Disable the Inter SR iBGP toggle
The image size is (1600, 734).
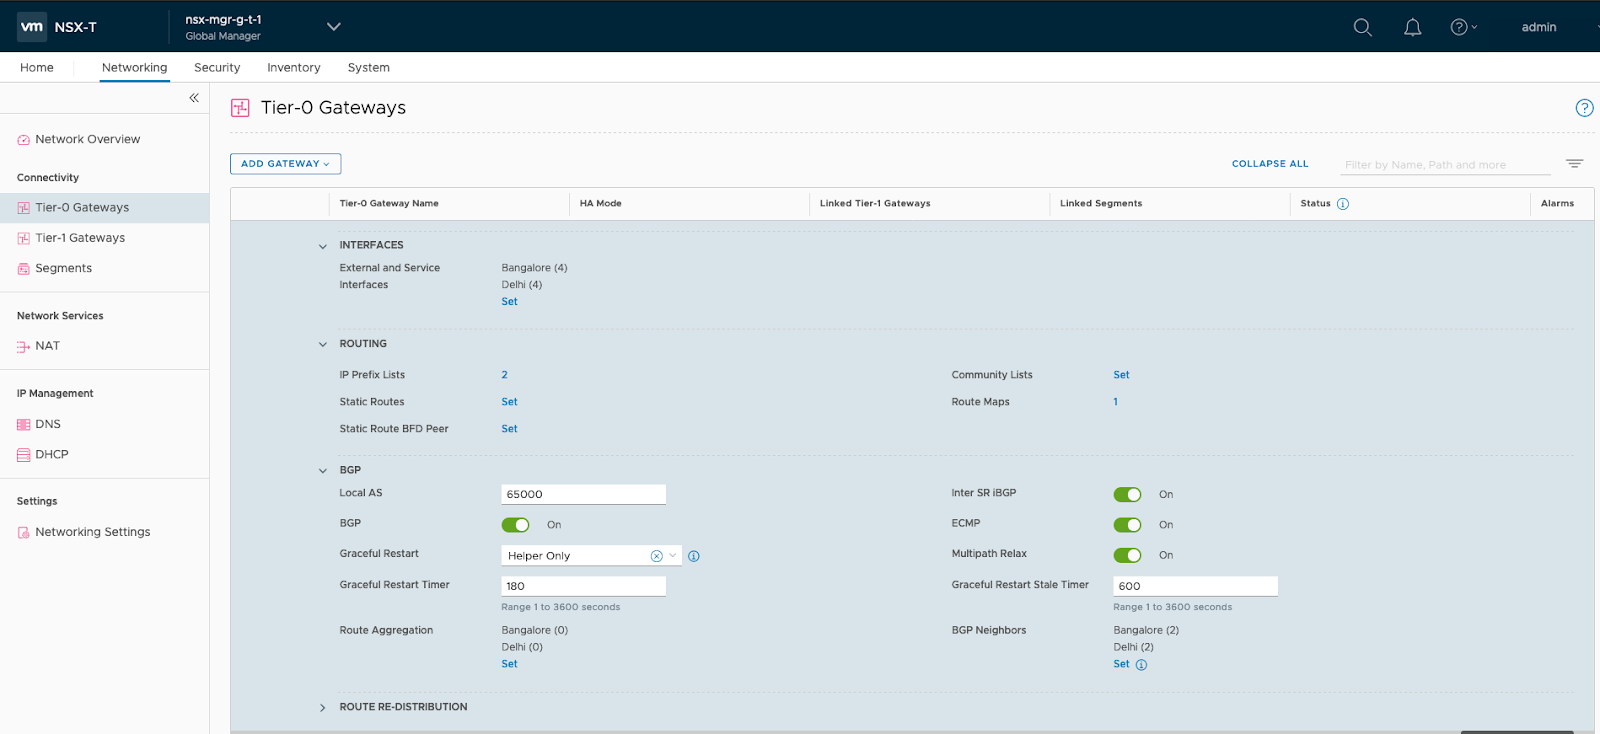point(1127,495)
